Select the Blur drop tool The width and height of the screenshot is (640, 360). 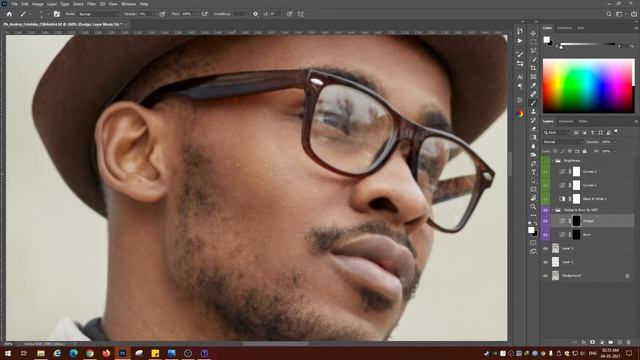[533, 146]
